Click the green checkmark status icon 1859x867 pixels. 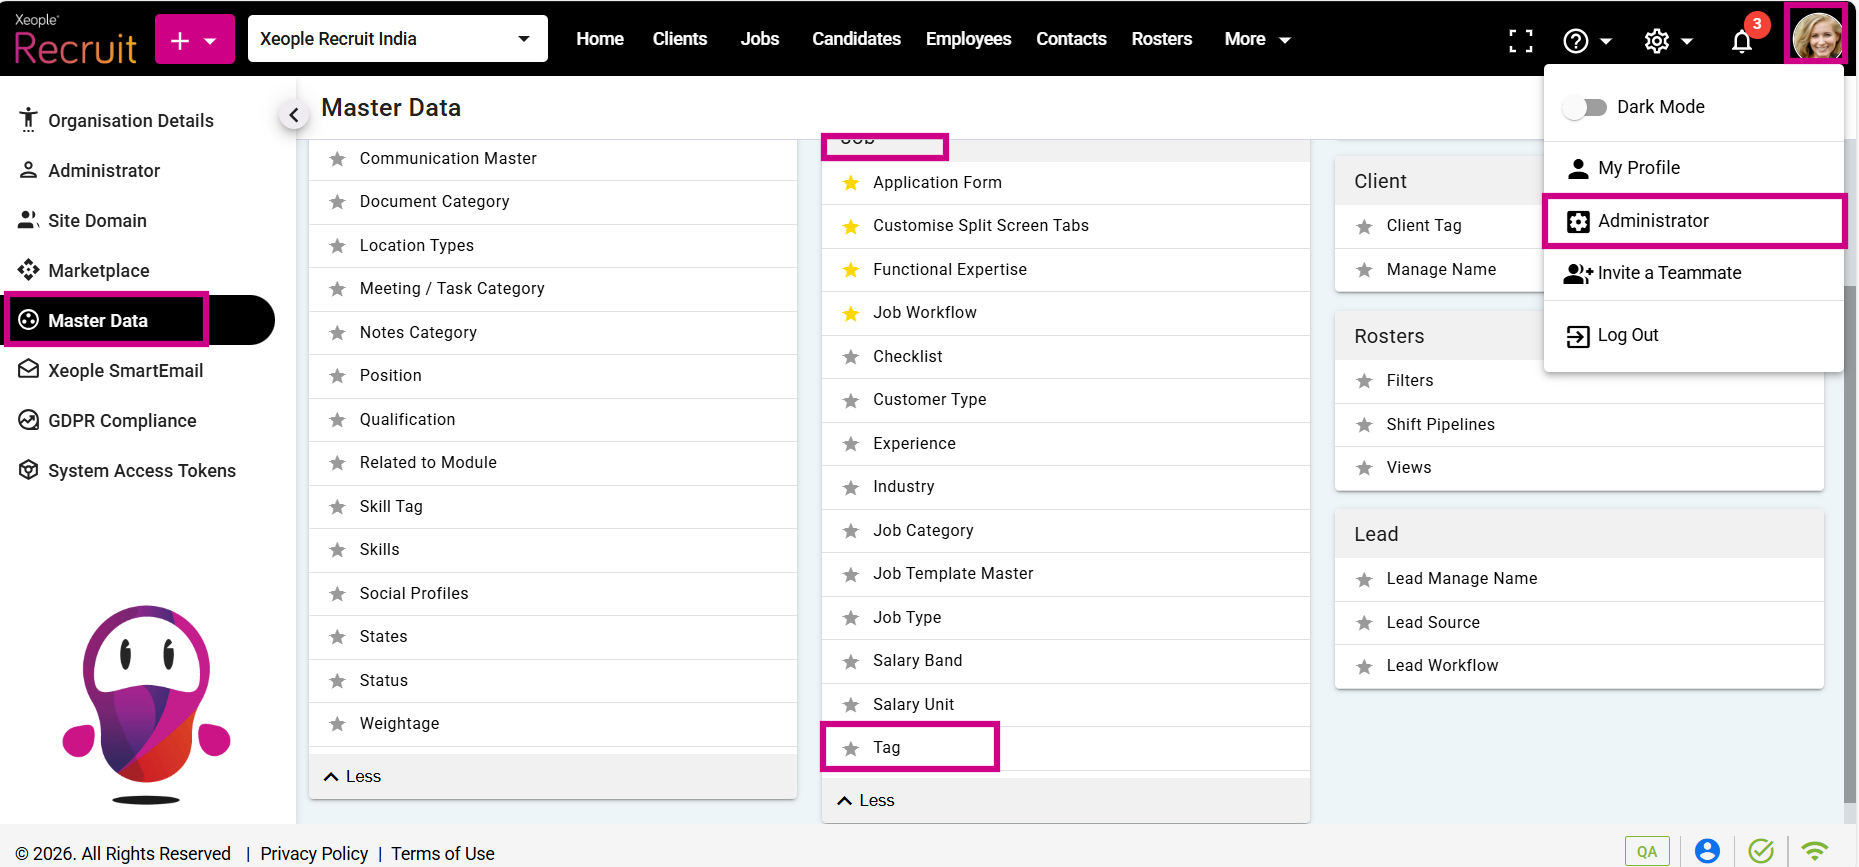[x=1761, y=851]
